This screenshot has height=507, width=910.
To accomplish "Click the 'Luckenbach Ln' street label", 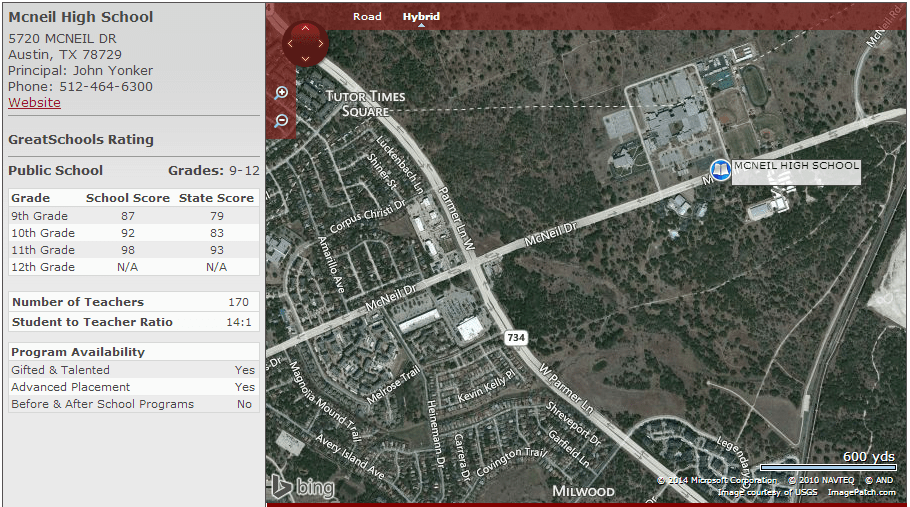I will pos(400,164).
